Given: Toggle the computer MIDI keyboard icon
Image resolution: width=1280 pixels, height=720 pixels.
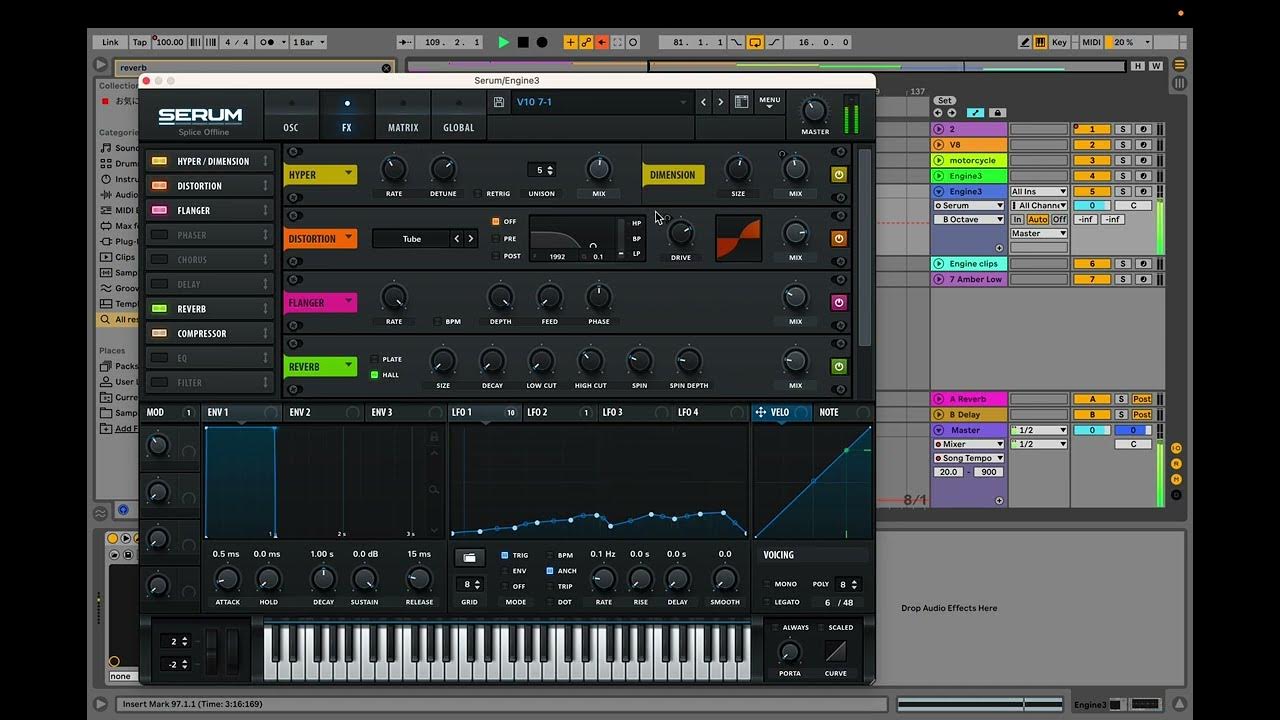Looking at the screenshot, I should (x=1040, y=42).
